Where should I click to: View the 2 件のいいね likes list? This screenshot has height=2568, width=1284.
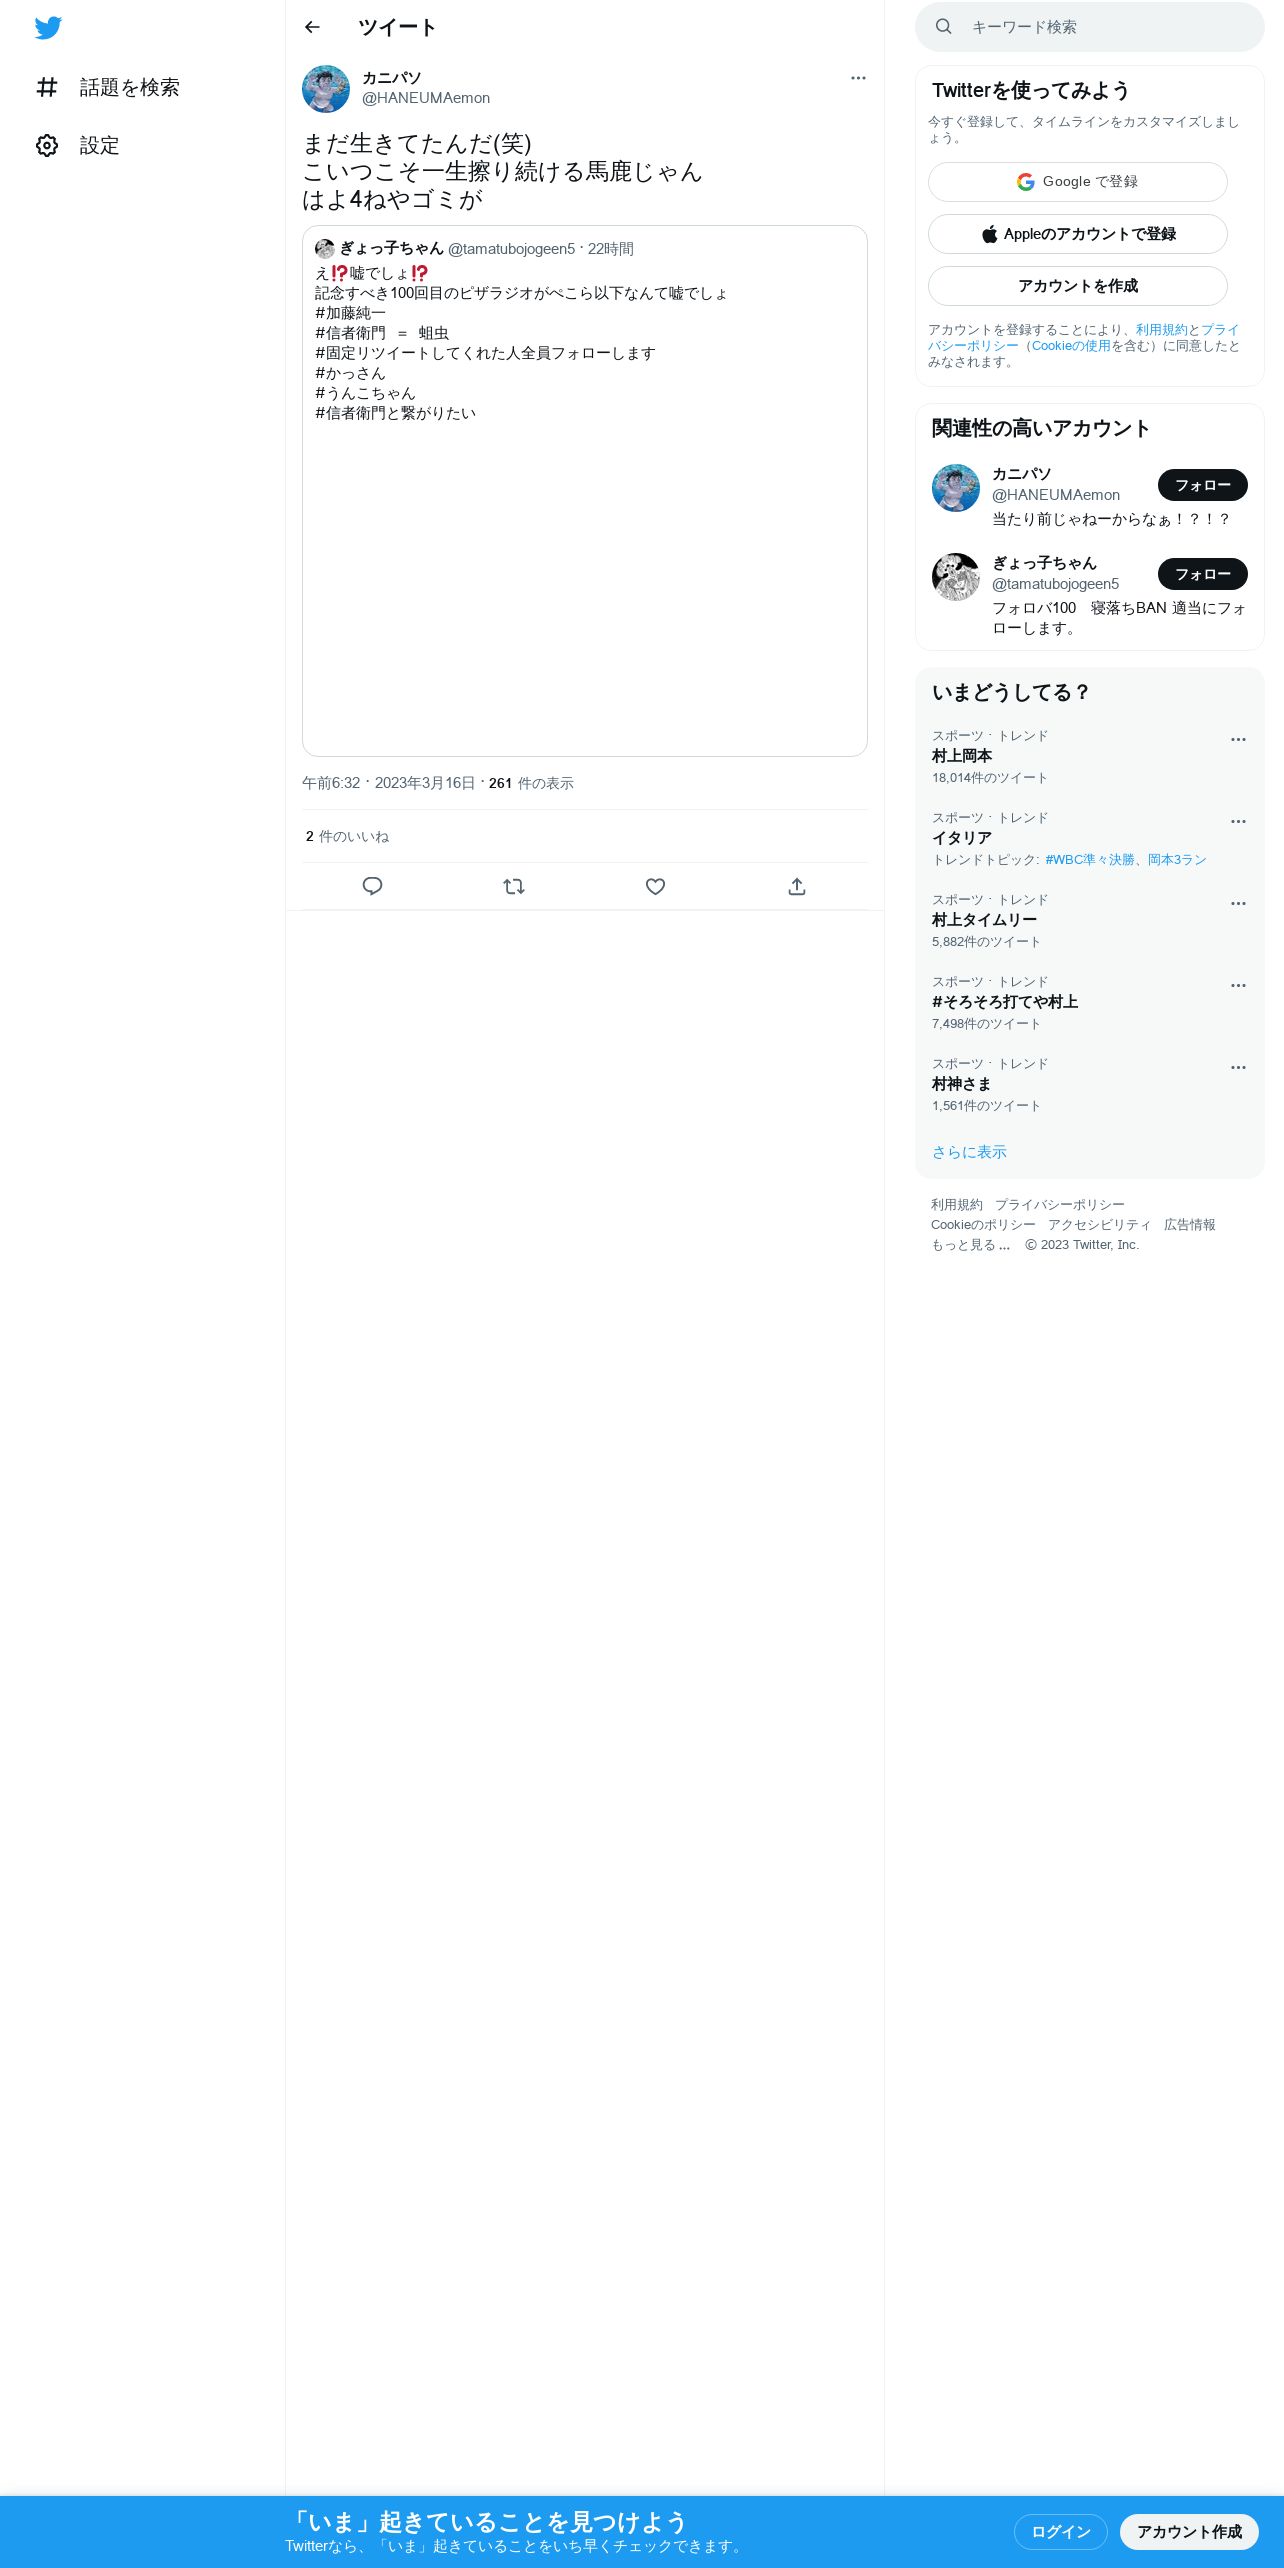(x=347, y=836)
